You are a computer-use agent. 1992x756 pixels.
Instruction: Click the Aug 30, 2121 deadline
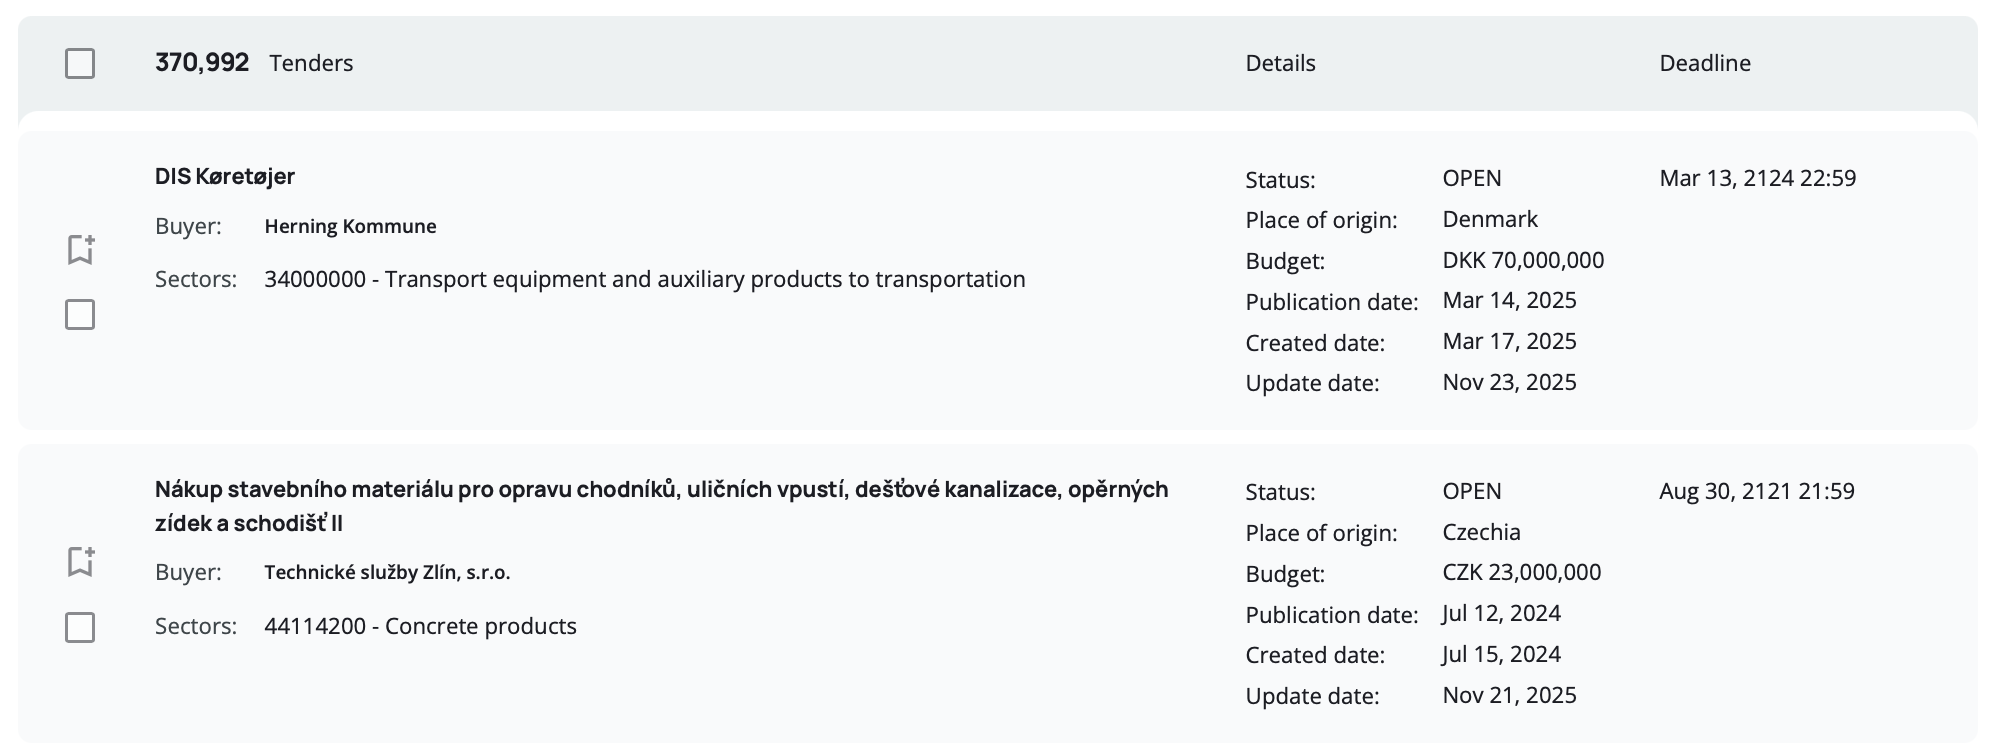[x=1756, y=491]
